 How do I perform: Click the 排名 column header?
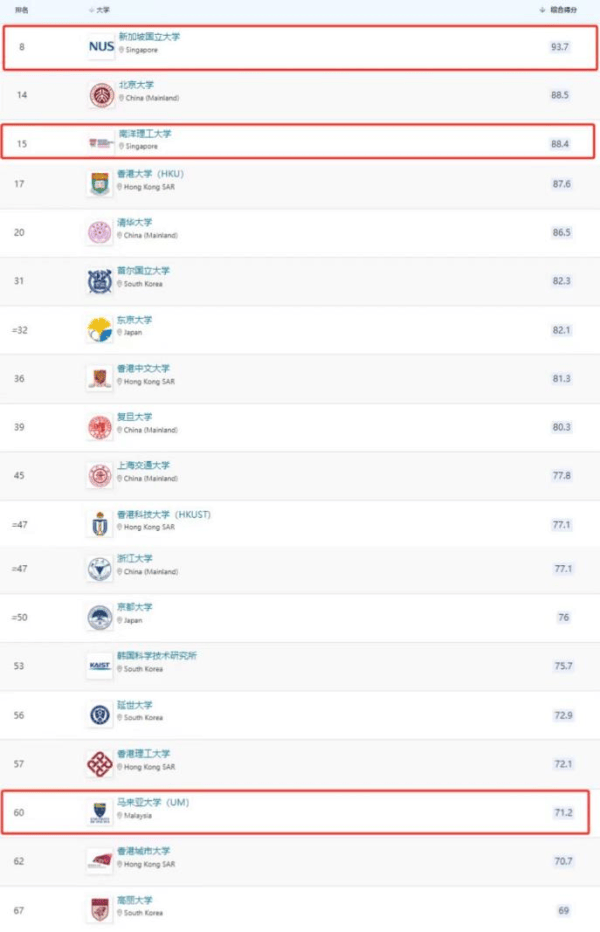21,9
